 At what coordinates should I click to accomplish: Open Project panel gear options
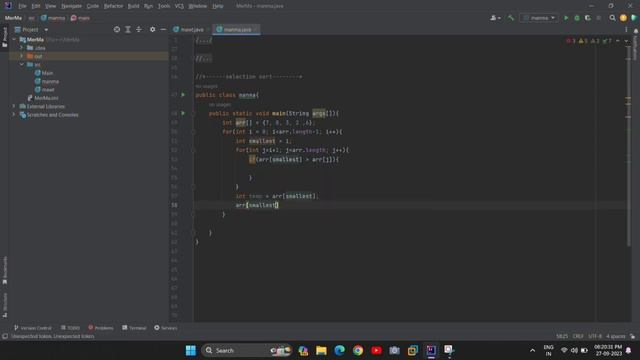152,29
